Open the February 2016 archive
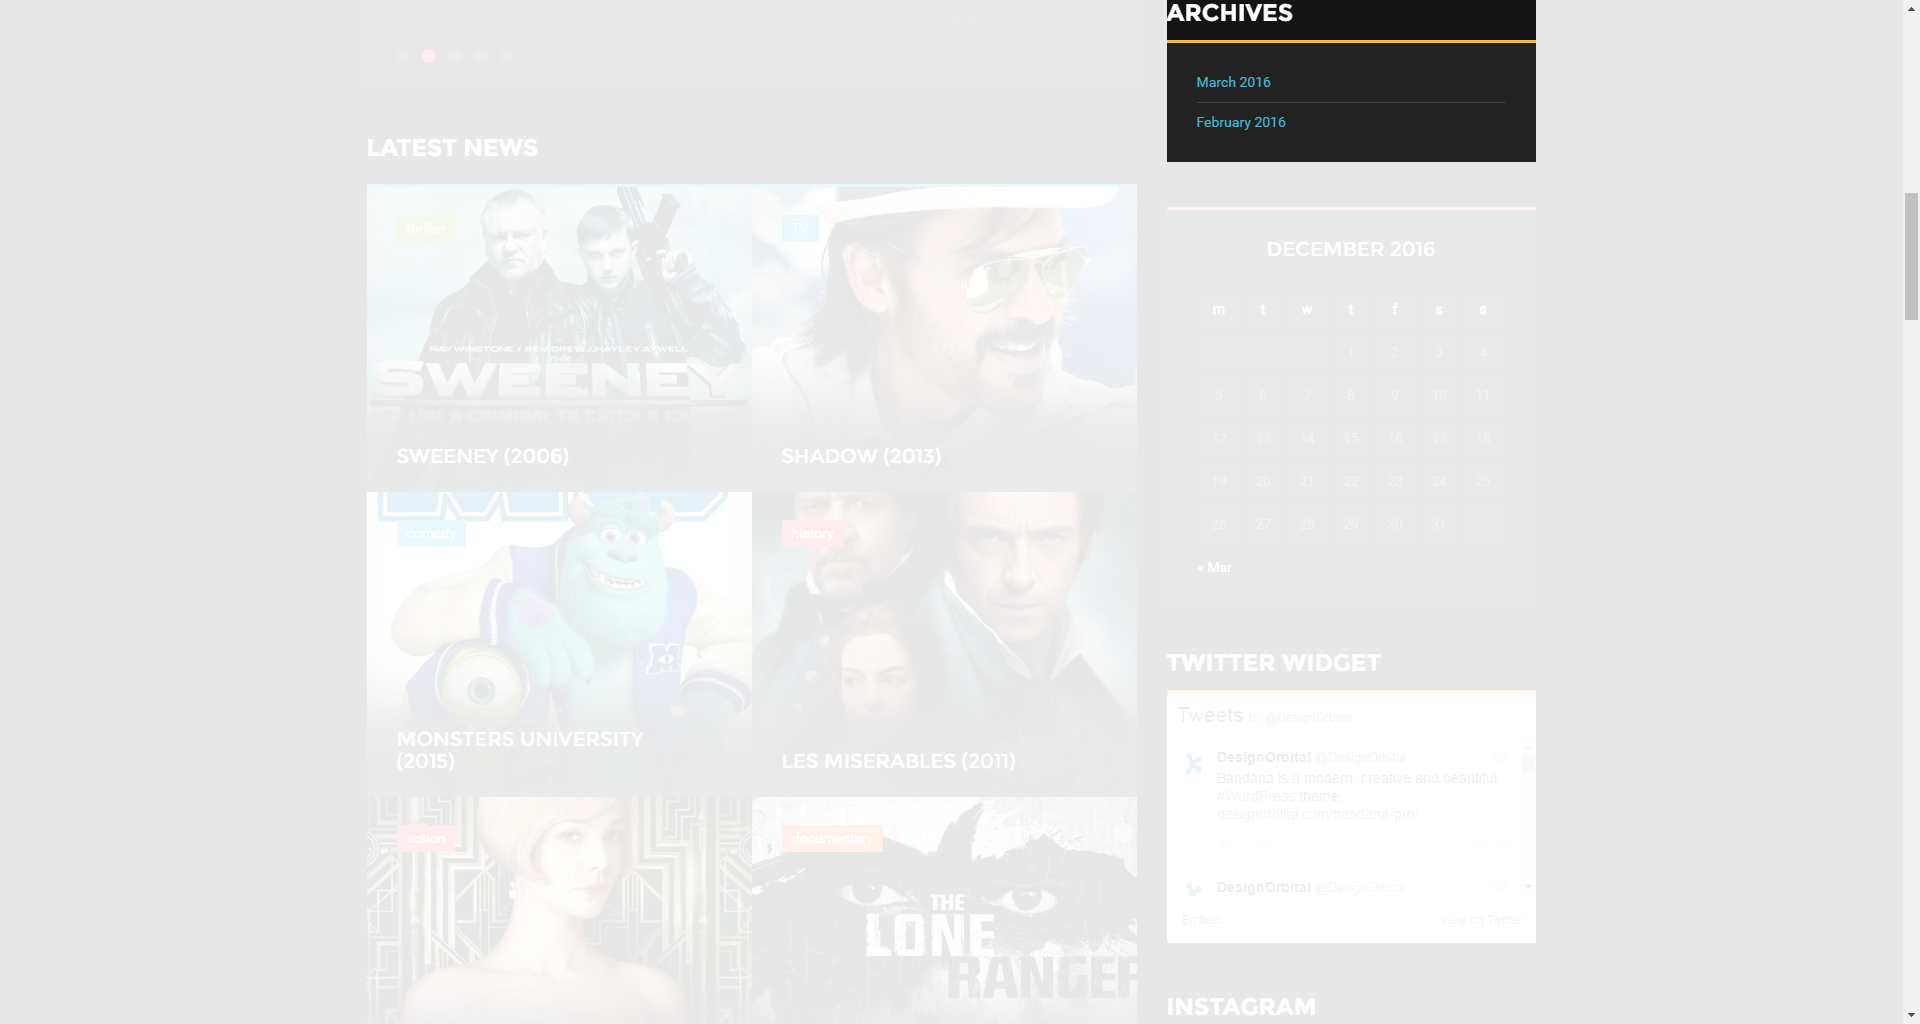 1240,121
